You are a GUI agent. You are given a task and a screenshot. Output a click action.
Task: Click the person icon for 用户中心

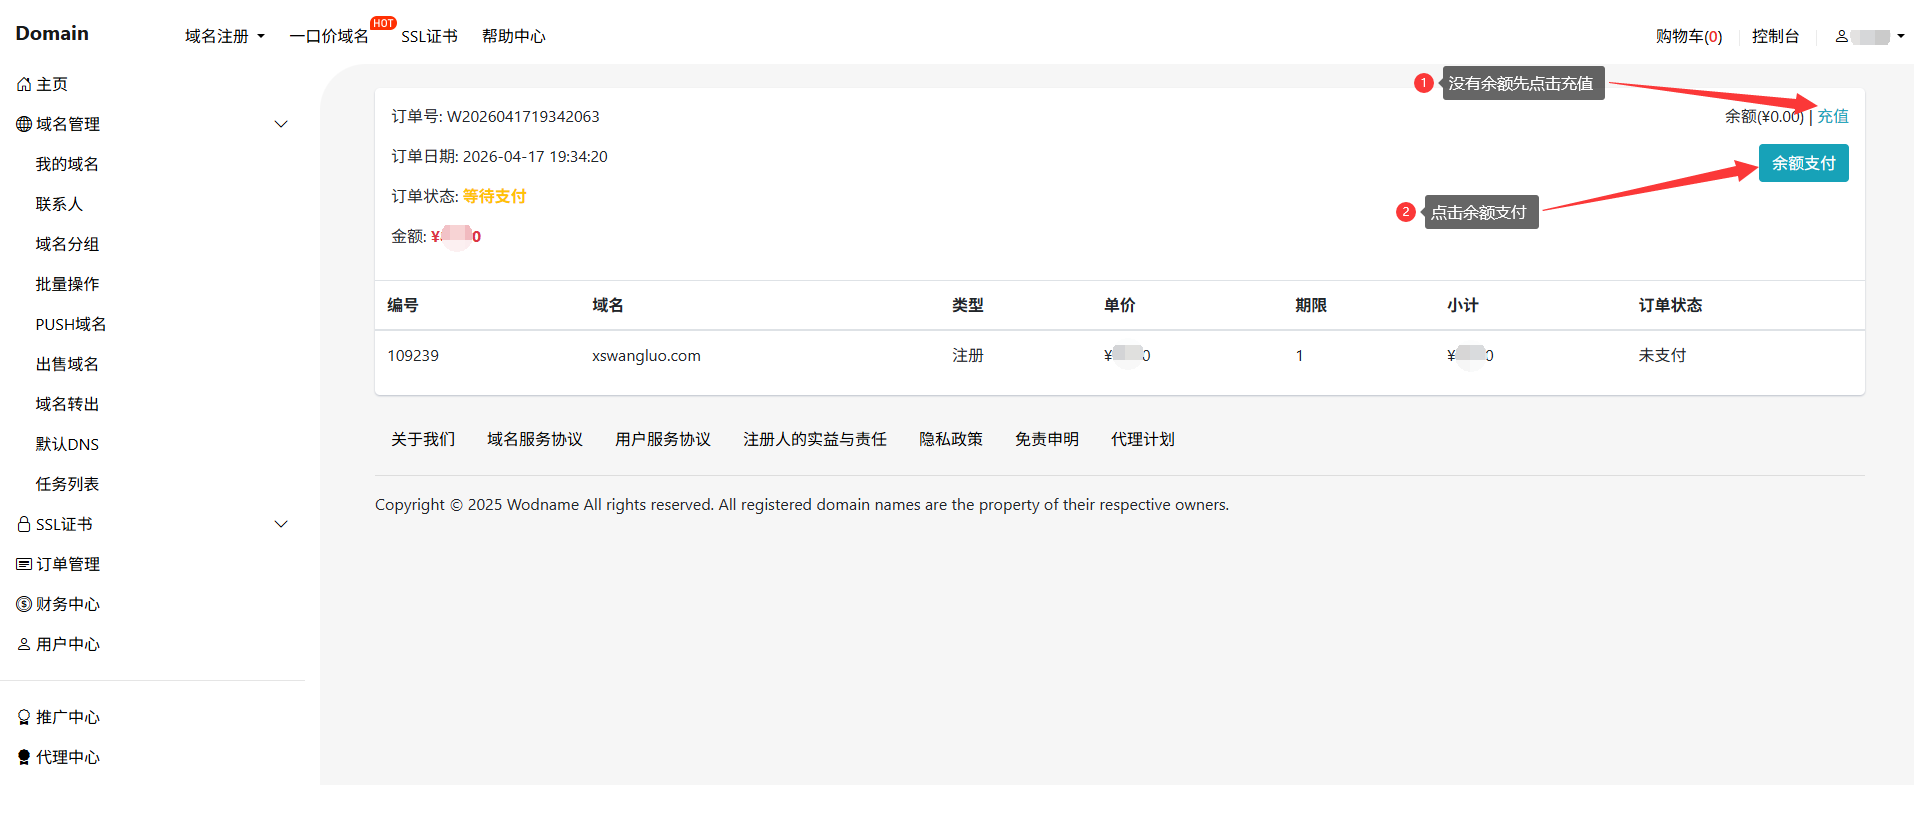click(24, 645)
